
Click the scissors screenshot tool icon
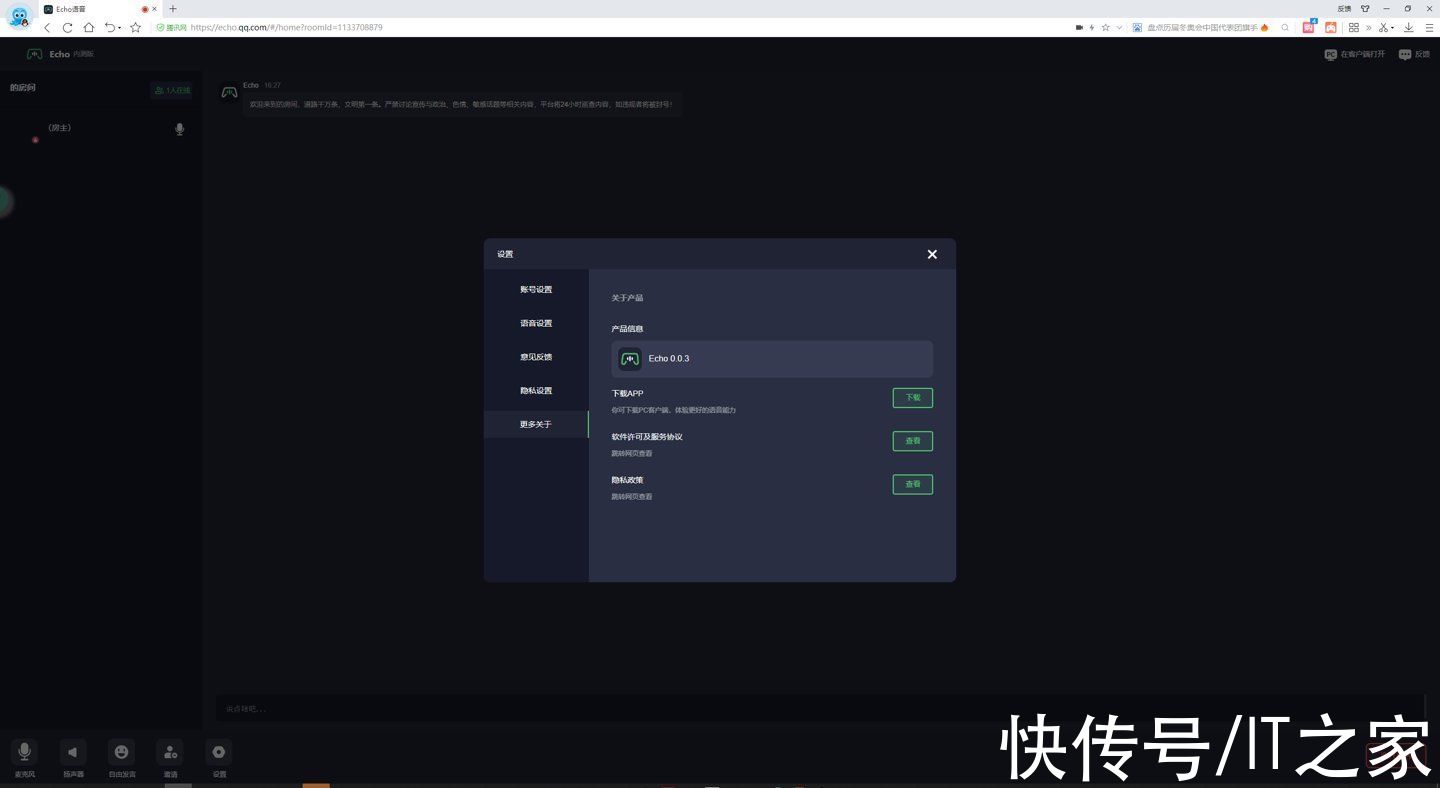1384,27
